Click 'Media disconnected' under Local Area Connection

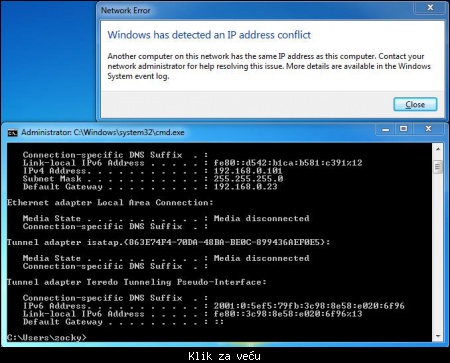pyautogui.click(x=261, y=219)
